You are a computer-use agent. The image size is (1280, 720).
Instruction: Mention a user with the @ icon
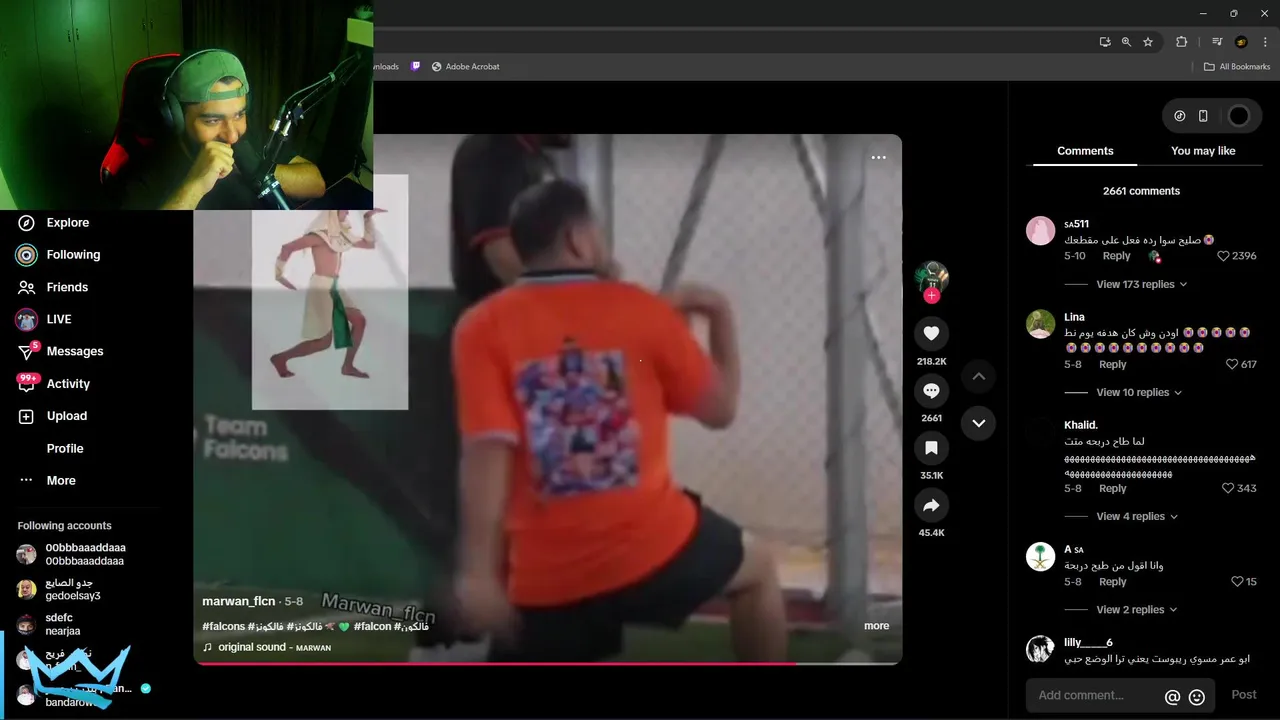point(1172,697)
